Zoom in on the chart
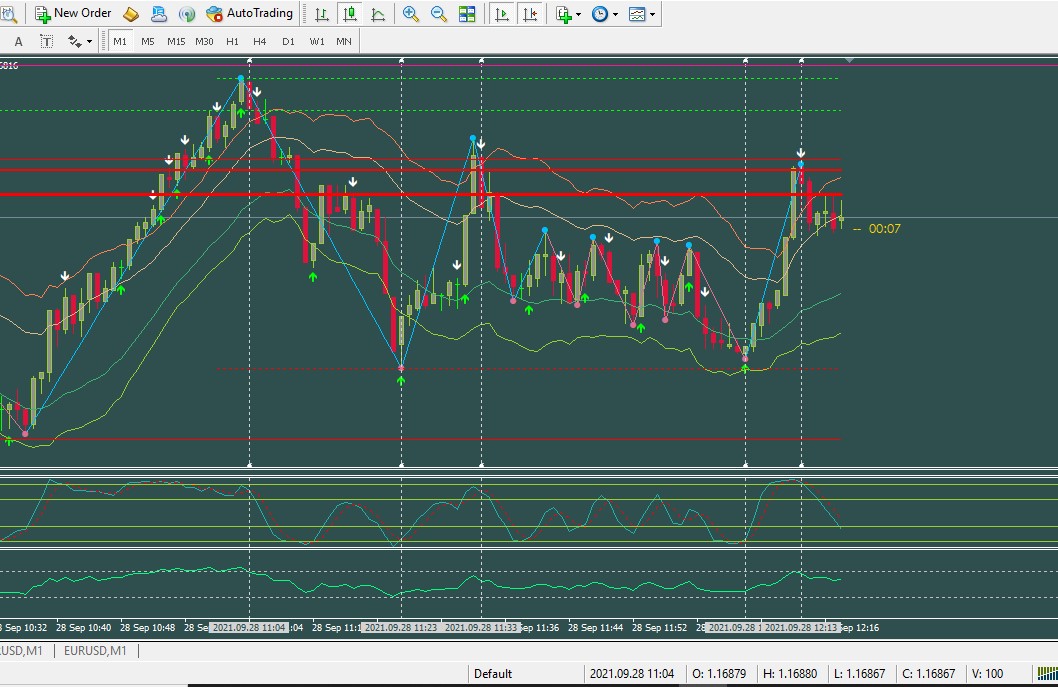This screenshot has width=1058, height=687. point(411,14)
